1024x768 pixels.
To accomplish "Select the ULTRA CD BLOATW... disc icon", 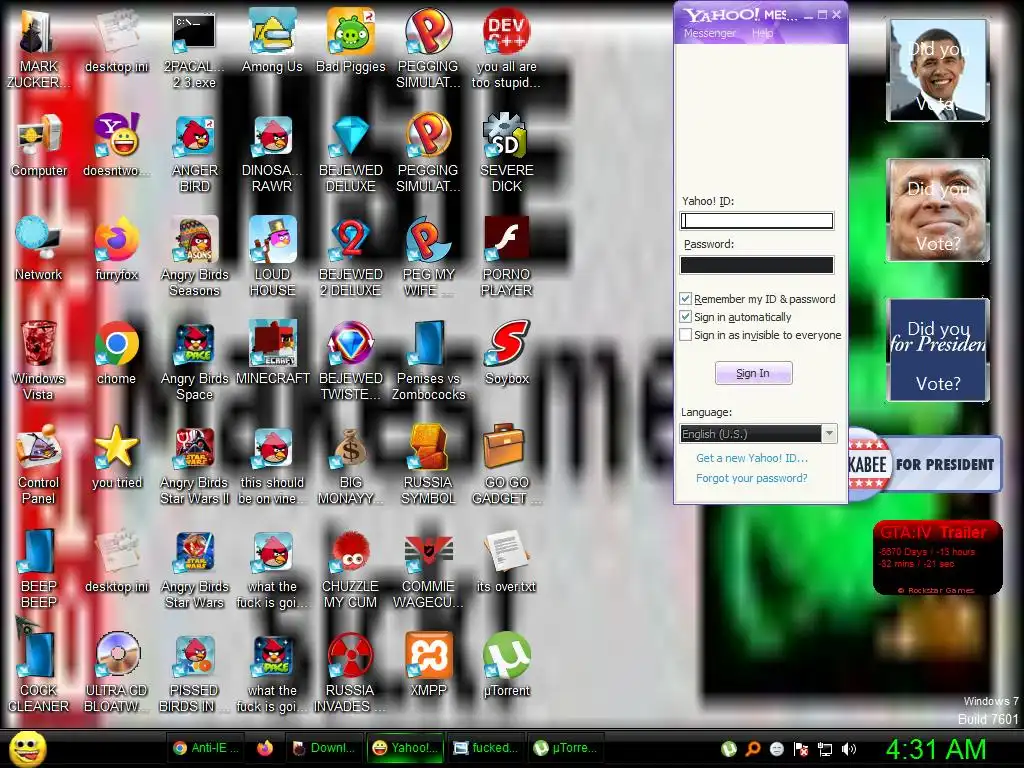I will tap(117, 672).
